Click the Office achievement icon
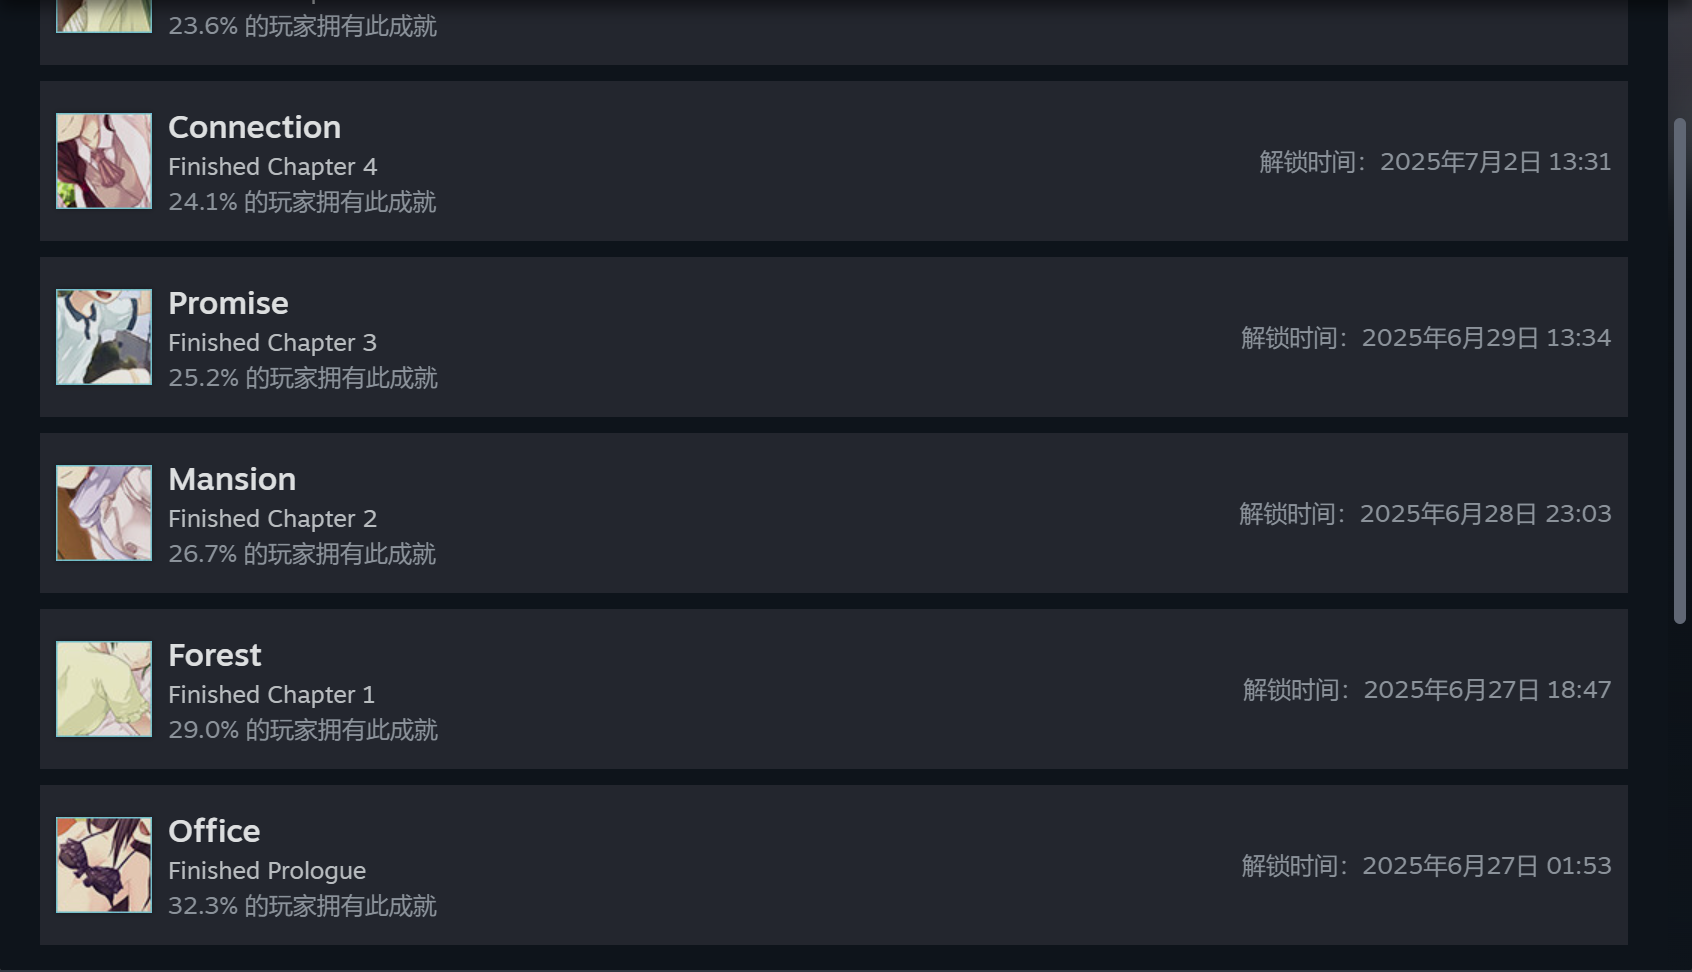The image size is (1692, 972). pyautogui.click(x=104, y=865)
